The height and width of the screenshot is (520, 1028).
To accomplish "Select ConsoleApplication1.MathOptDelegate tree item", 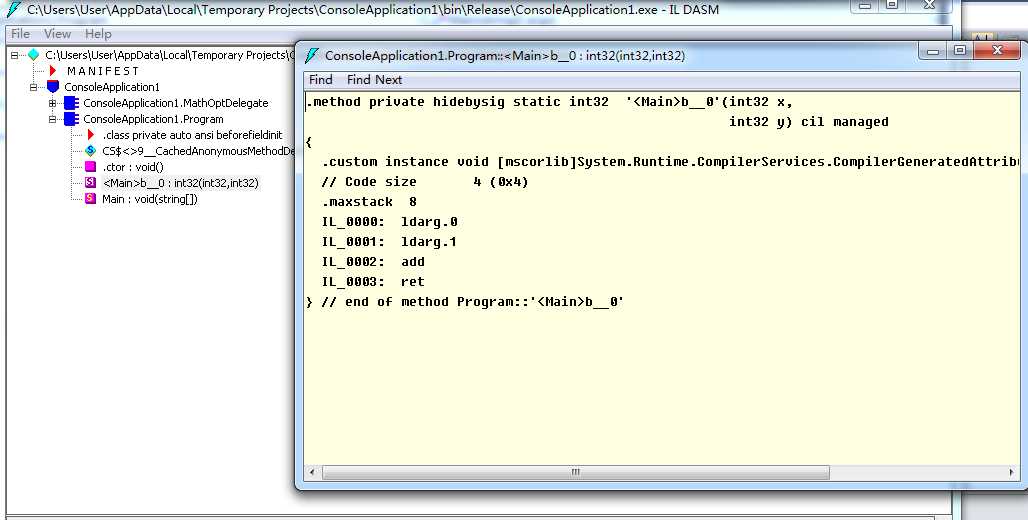I will point(176,103).
